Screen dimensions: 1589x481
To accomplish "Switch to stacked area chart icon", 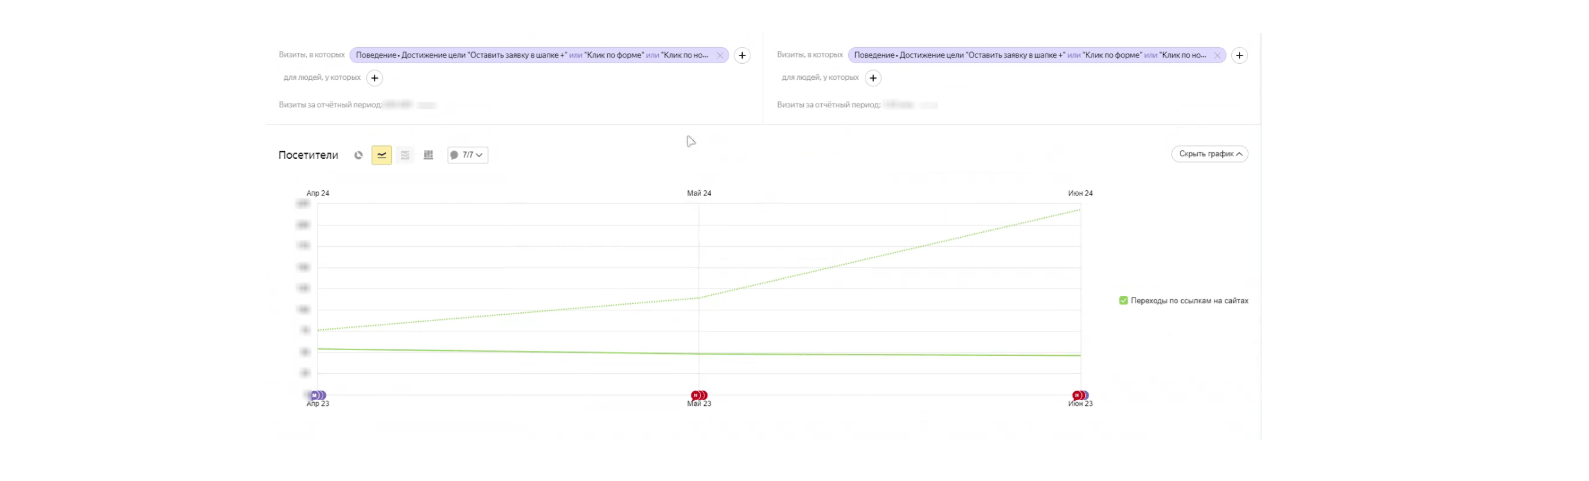I will click(x=405, y=155).
